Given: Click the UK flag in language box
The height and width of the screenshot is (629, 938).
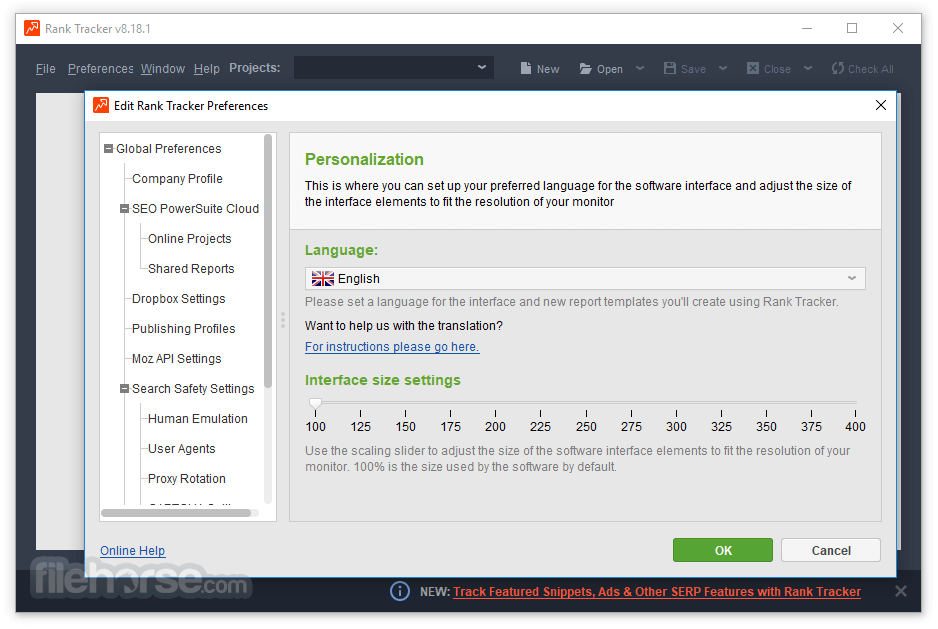Looking at the screenshot, I should pyautogui.click(x=322, y=279).
